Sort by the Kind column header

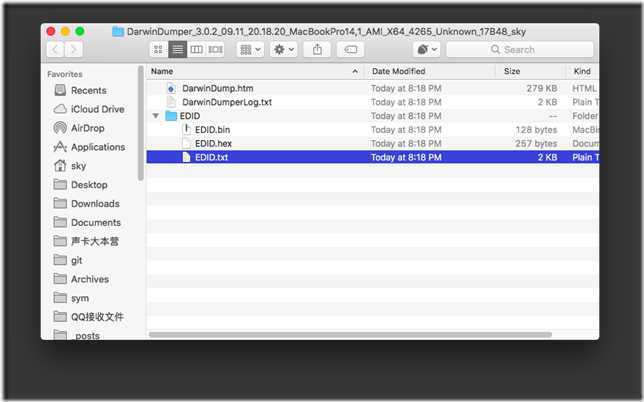point(582,71)
